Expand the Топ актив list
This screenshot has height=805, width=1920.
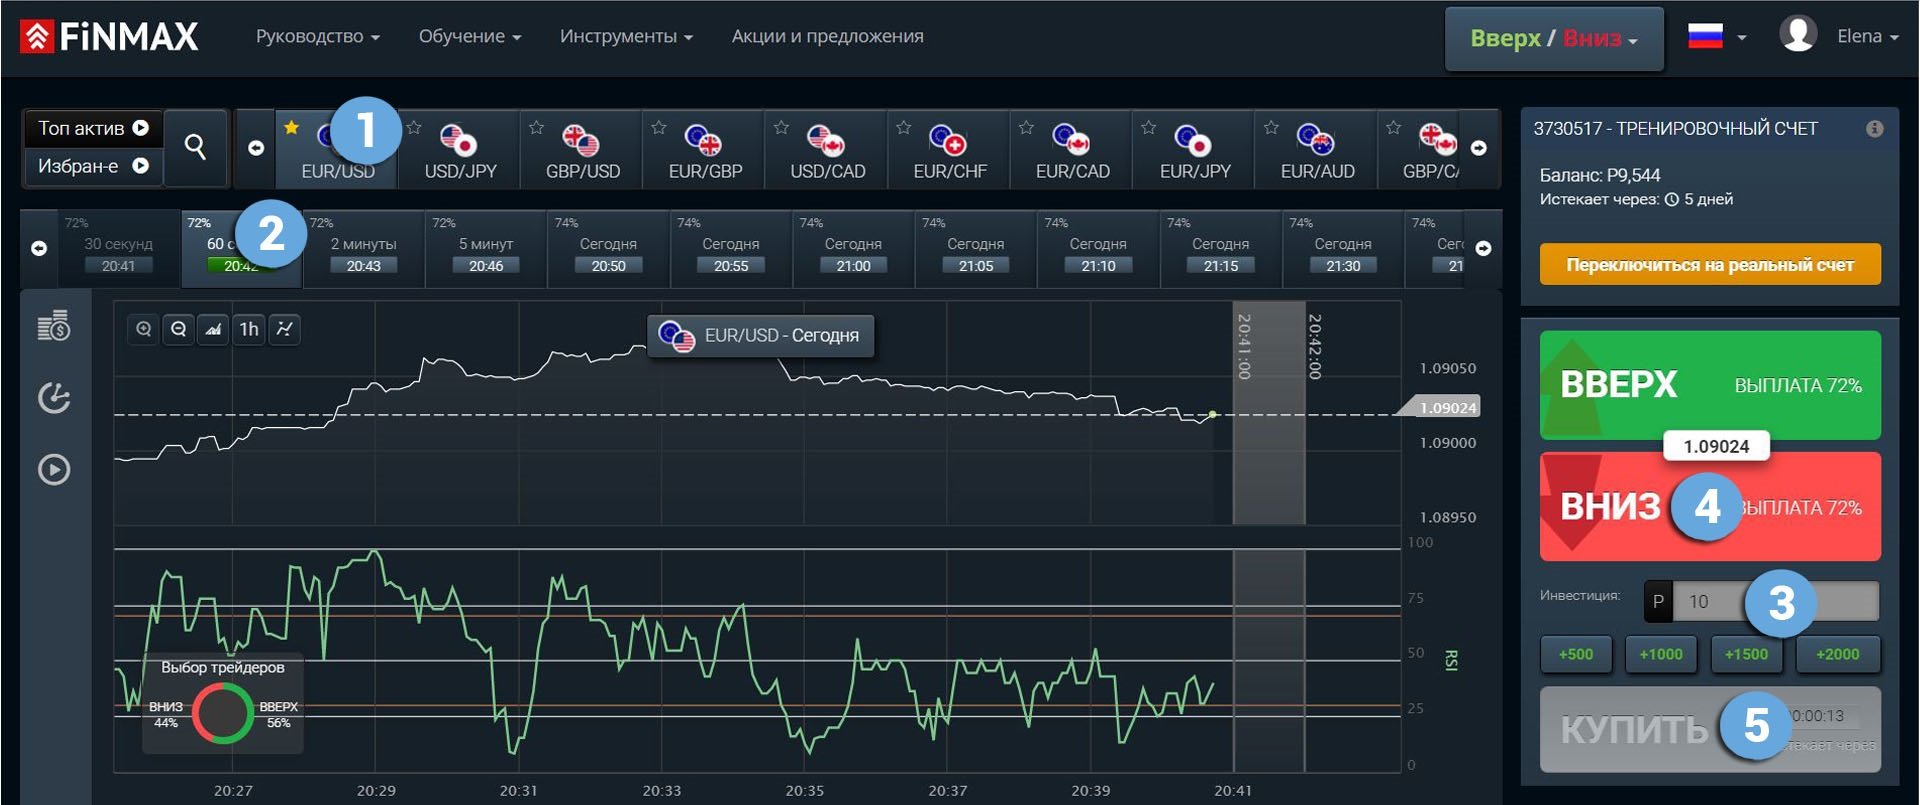pos(92,128)
